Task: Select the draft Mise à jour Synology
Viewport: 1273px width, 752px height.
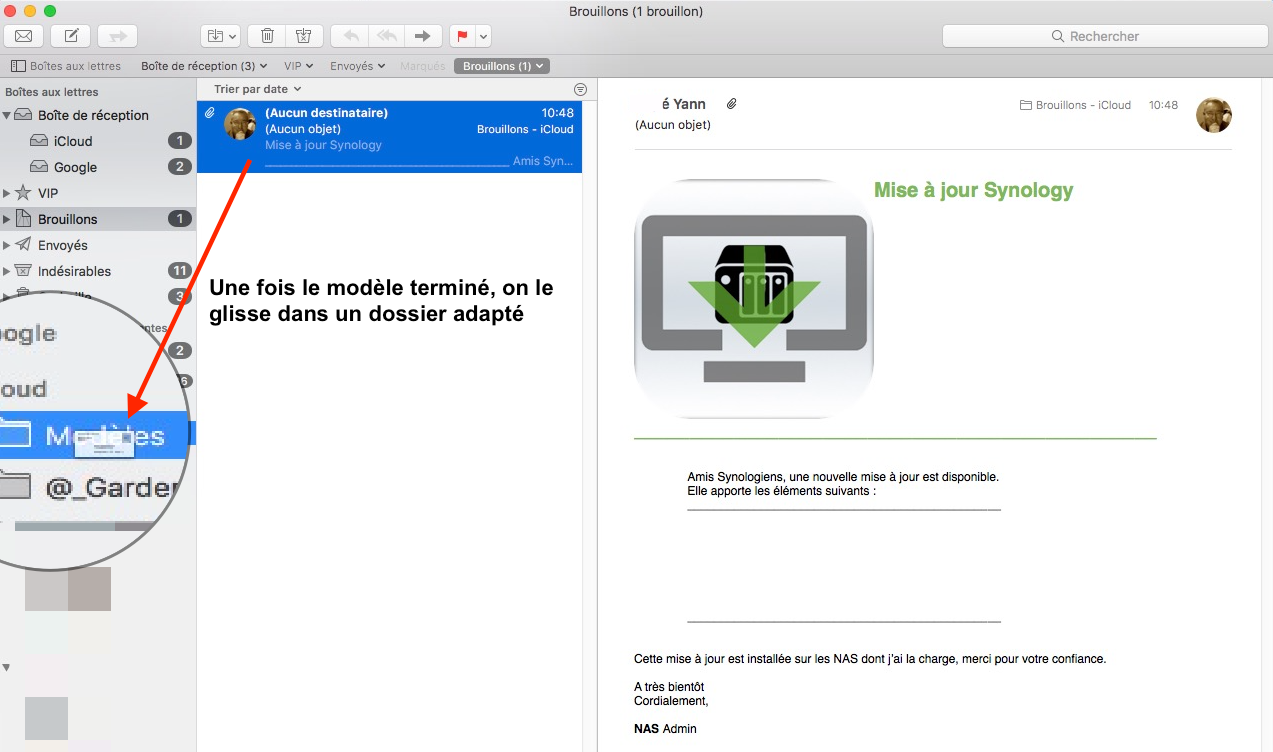Action: [x=389, y=136]
